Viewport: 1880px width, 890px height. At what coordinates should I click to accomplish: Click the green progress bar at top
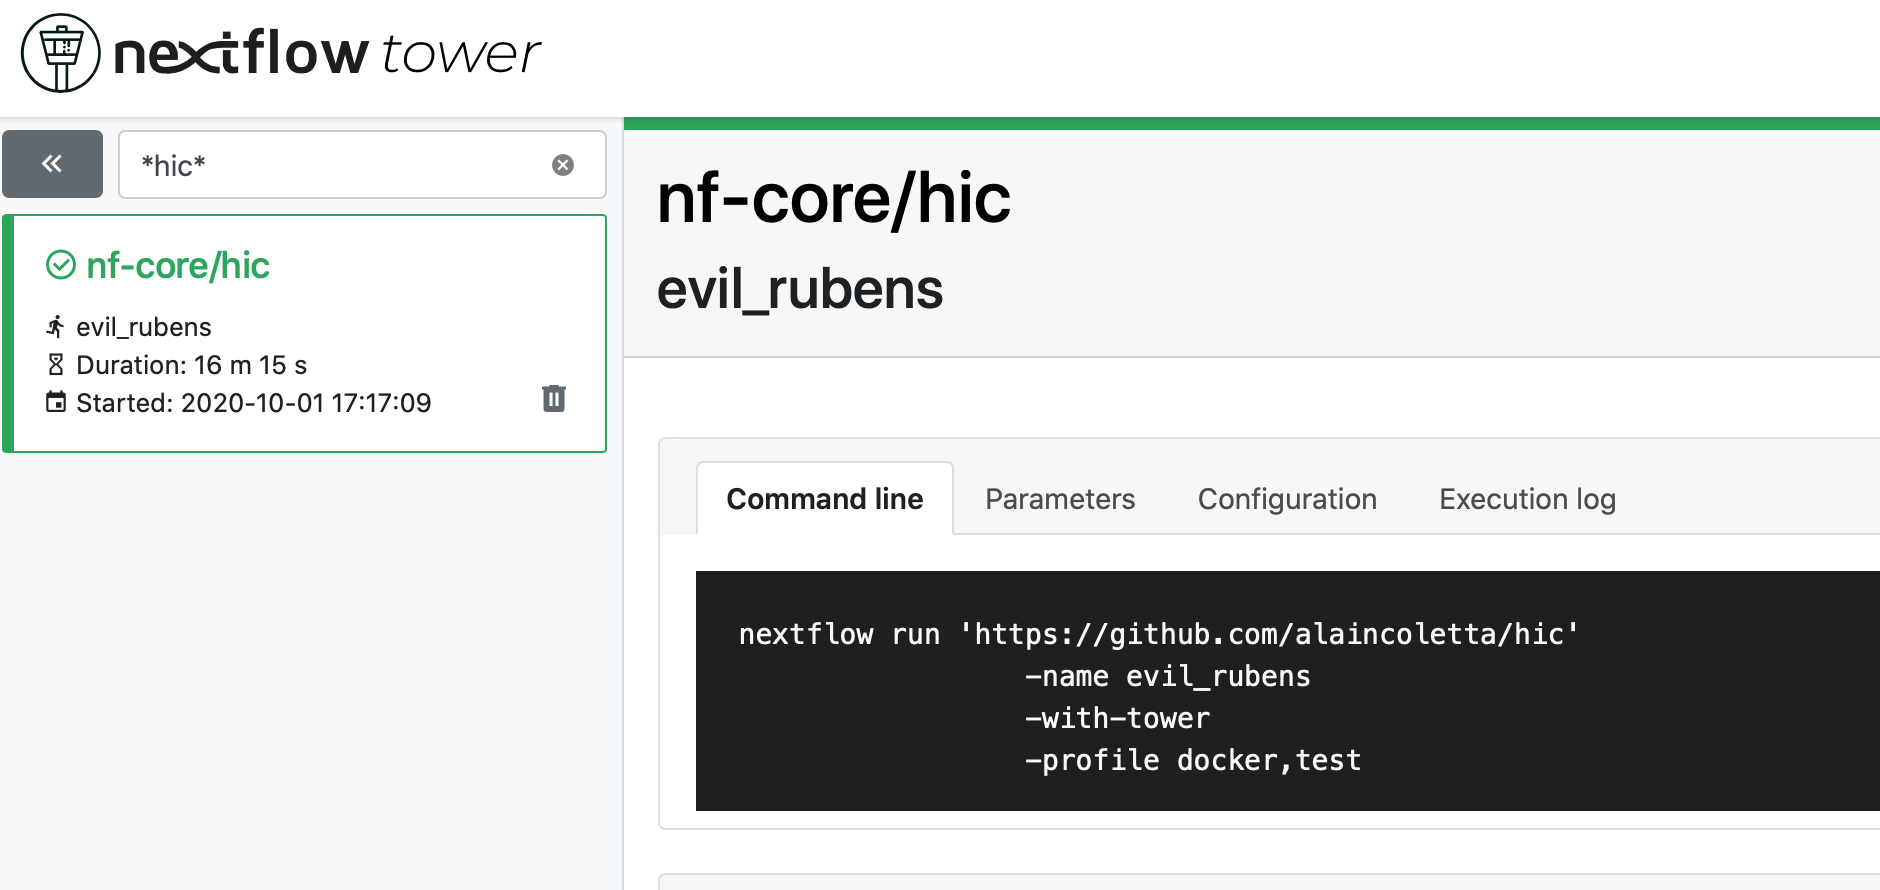[x=1250, y=124]
